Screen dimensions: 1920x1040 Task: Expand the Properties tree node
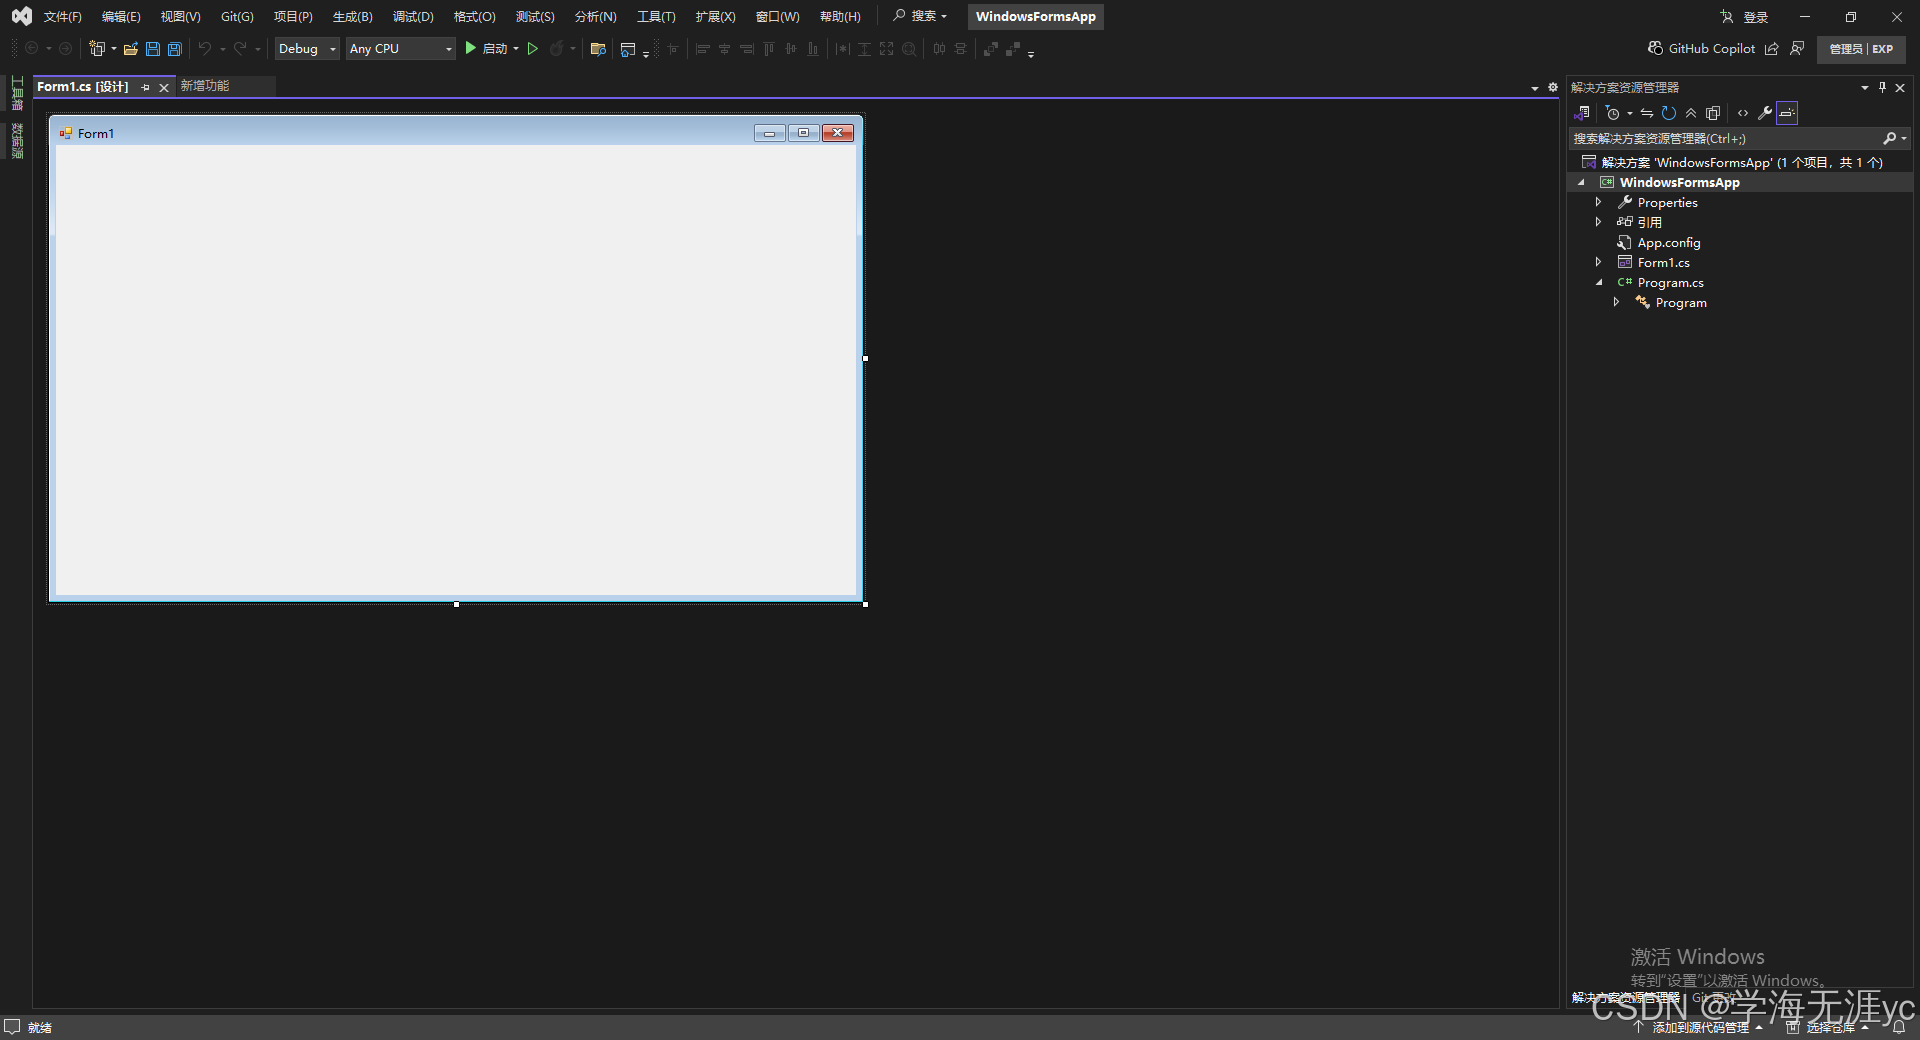(x=1598, y=202)
